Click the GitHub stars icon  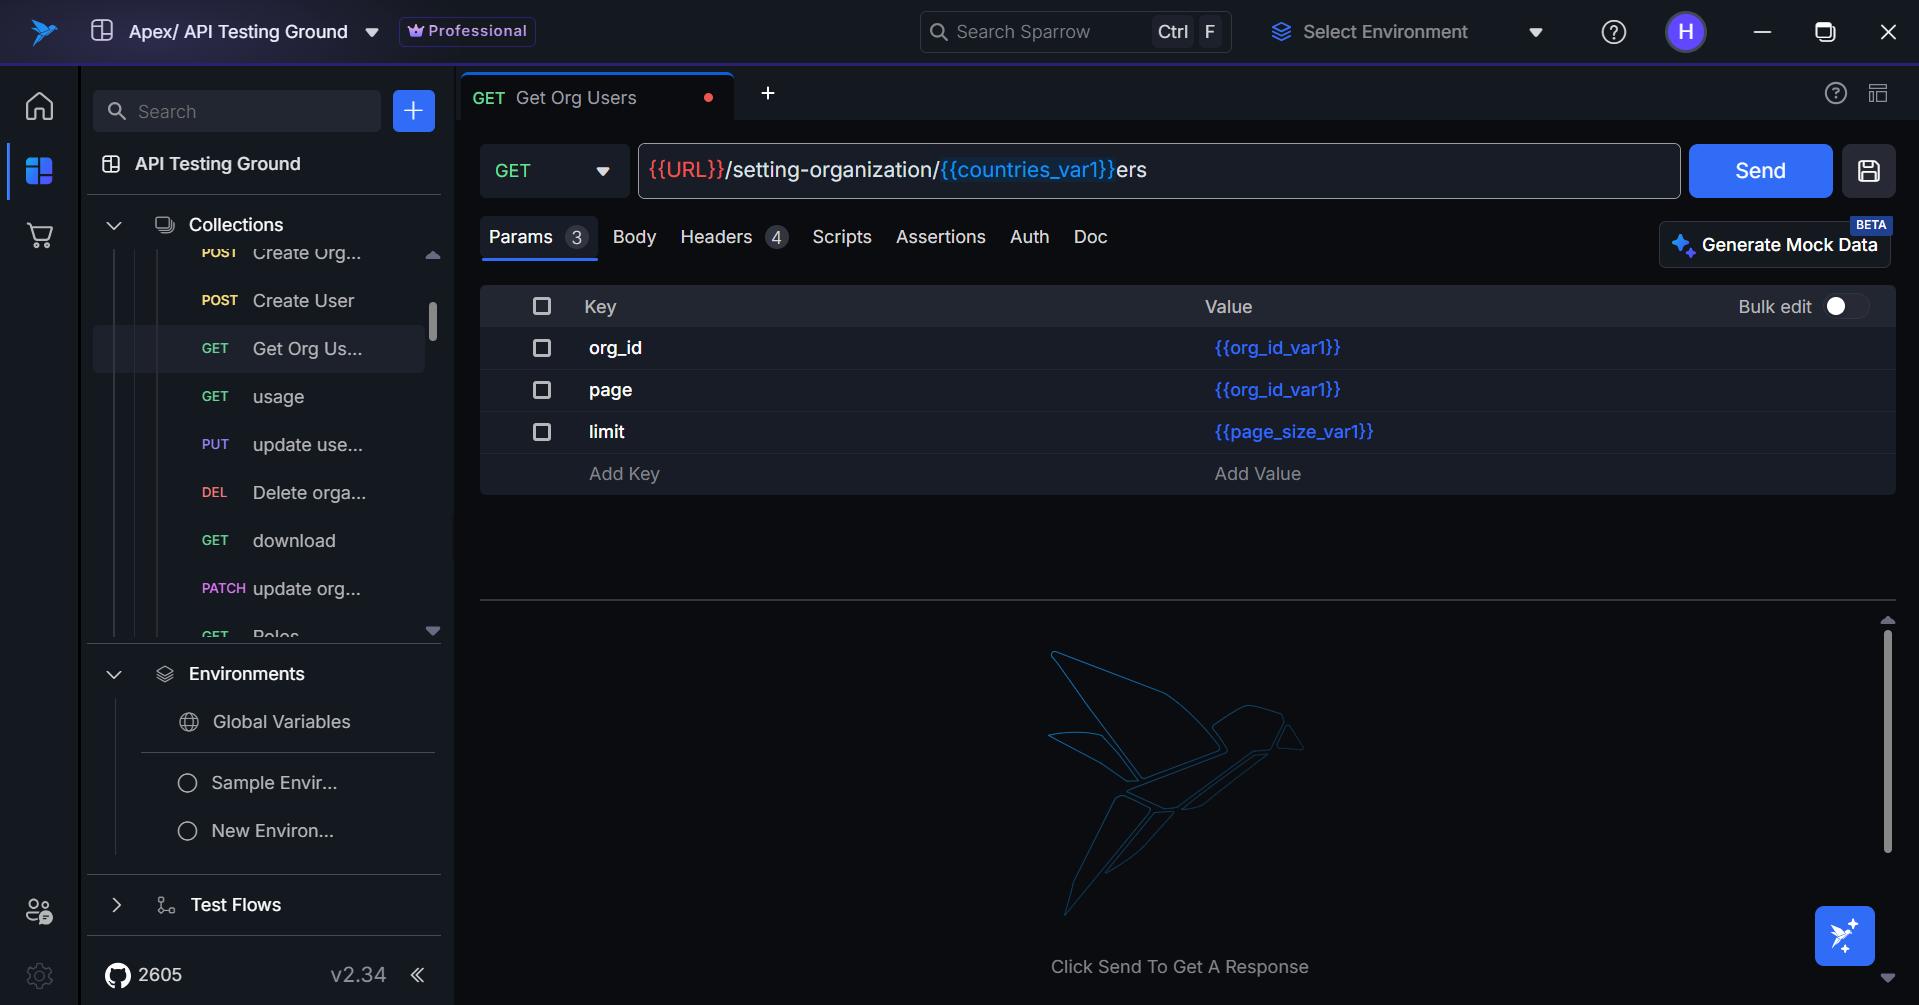tap(118, 975)
